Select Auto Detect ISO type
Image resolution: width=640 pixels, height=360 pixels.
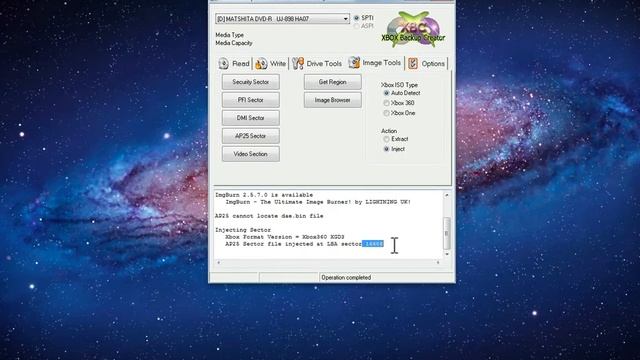(386, 93)
